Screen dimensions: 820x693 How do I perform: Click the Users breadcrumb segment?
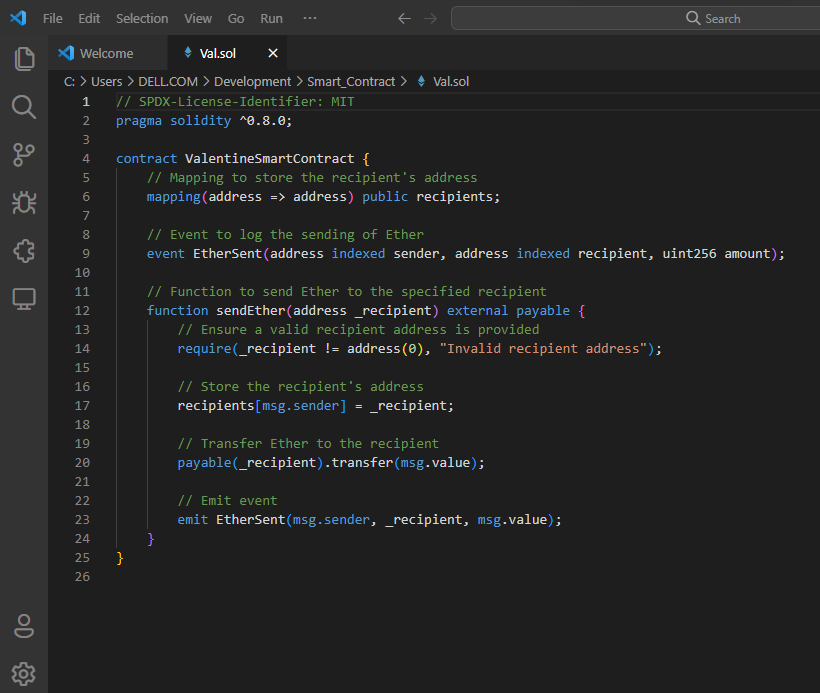(x=107, y=82)
